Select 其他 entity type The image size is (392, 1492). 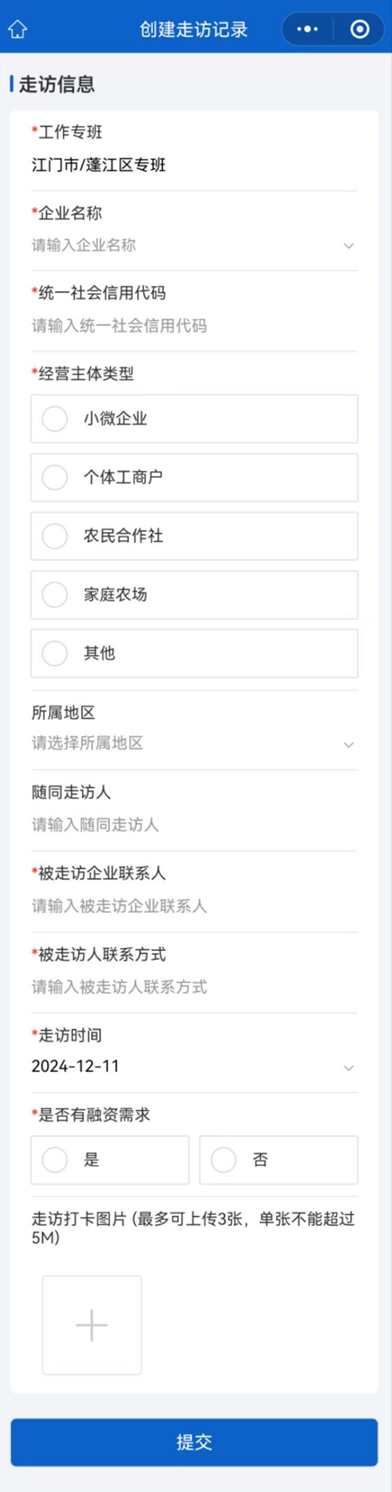(x=194, y=654)
